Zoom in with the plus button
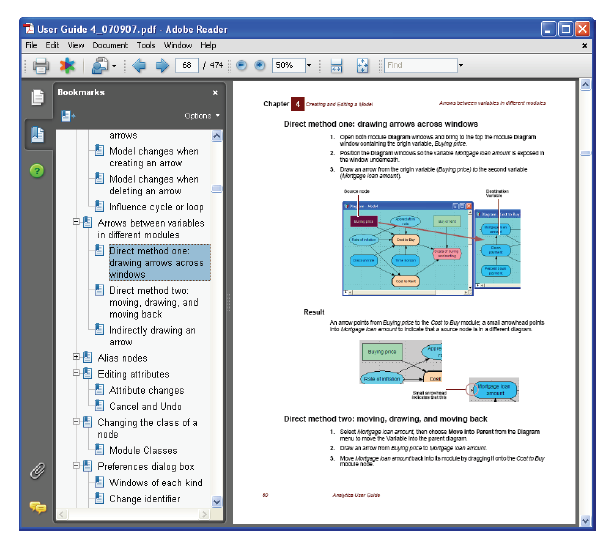 260,65
